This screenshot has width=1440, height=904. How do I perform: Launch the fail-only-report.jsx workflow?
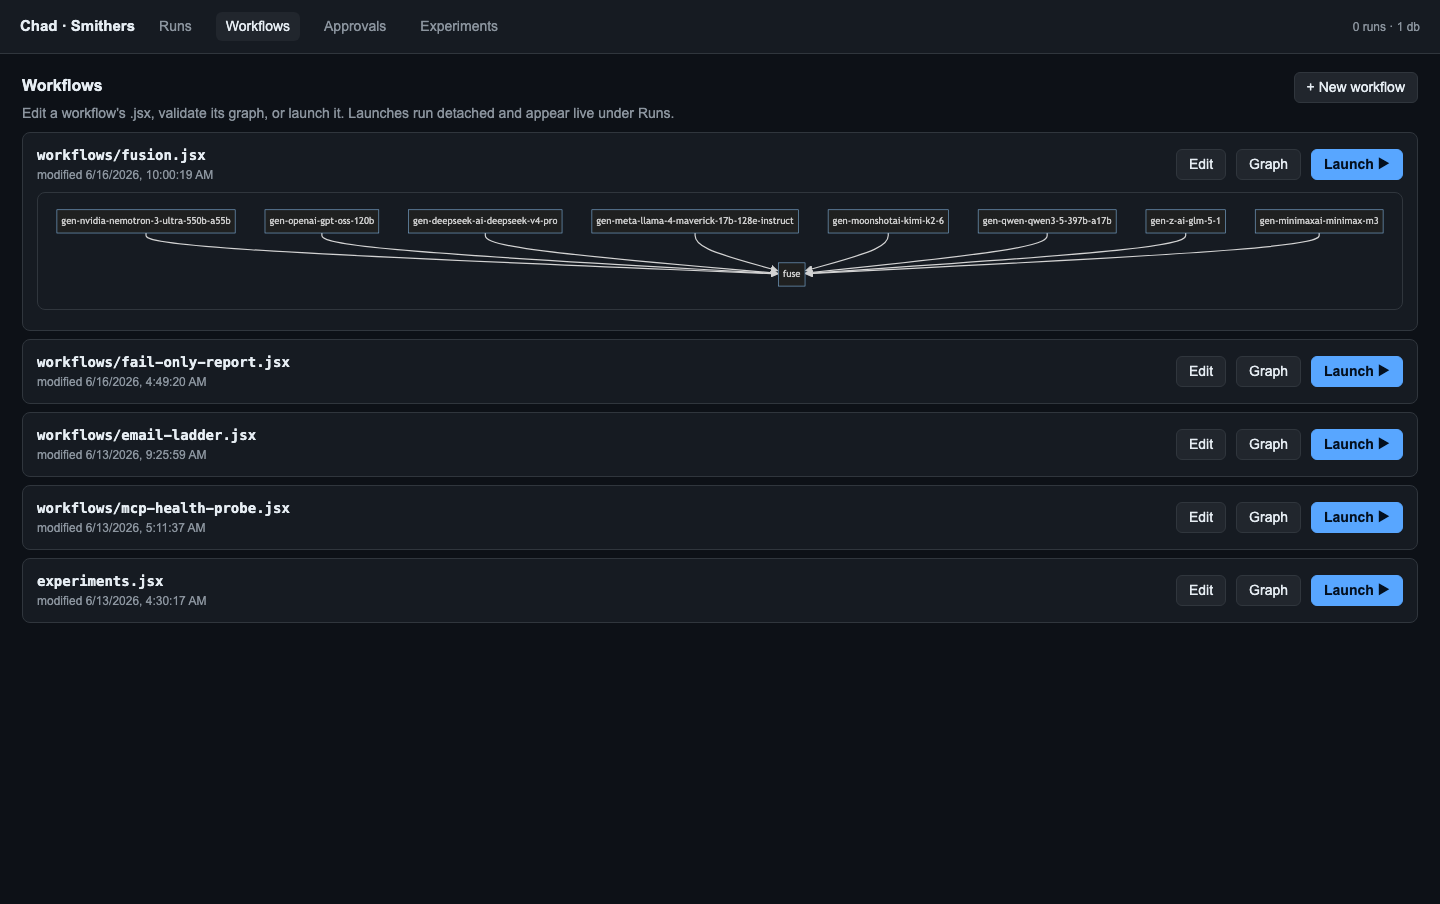point(1357,371)
